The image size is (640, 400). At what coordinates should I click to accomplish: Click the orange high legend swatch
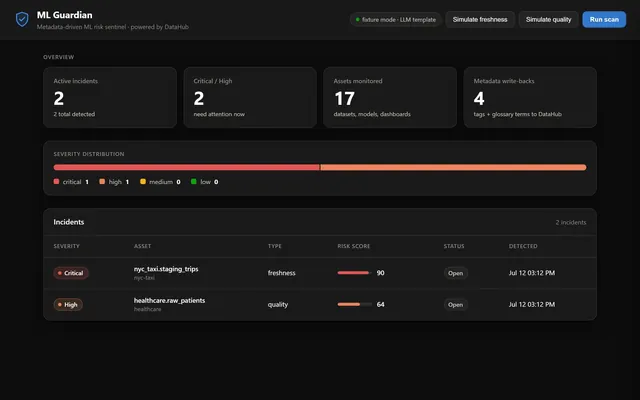click(102, 182)
